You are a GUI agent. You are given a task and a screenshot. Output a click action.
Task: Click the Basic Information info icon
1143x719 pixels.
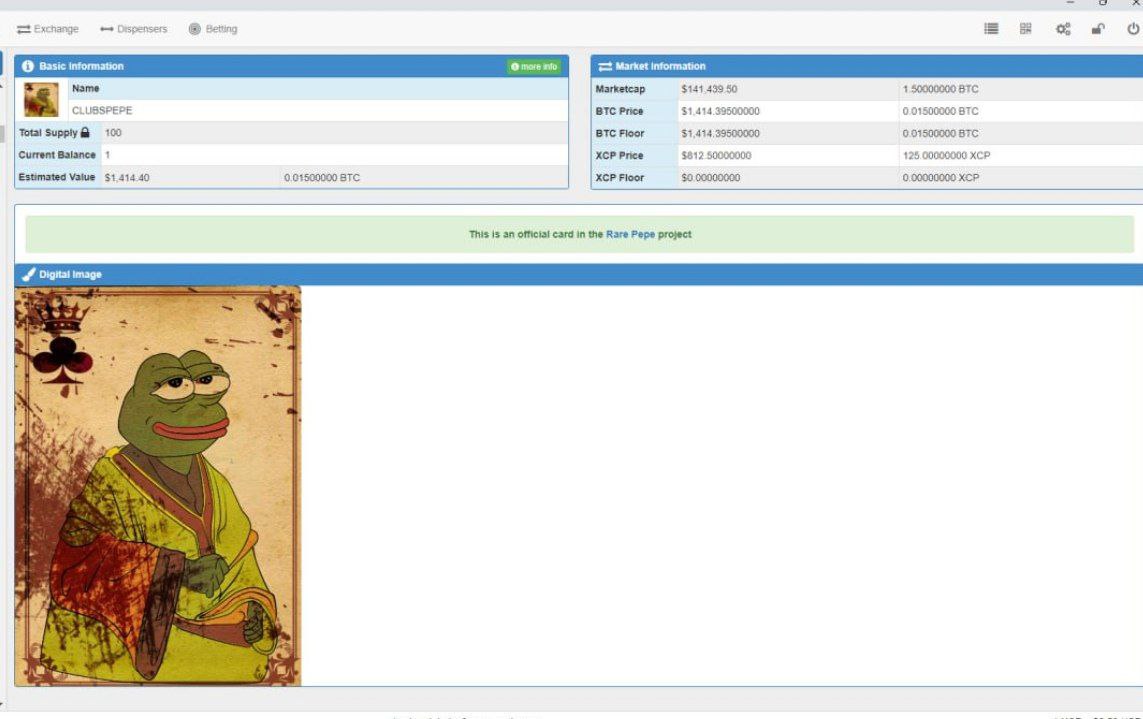(x=28, y=66)
